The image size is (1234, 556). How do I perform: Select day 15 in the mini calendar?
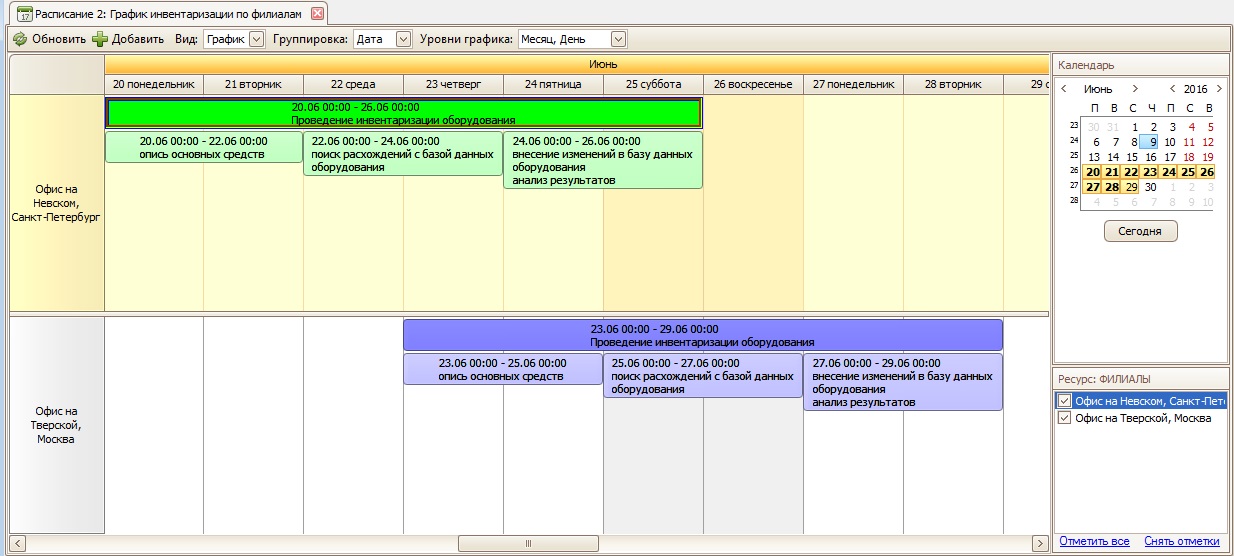click(1130, 157)
